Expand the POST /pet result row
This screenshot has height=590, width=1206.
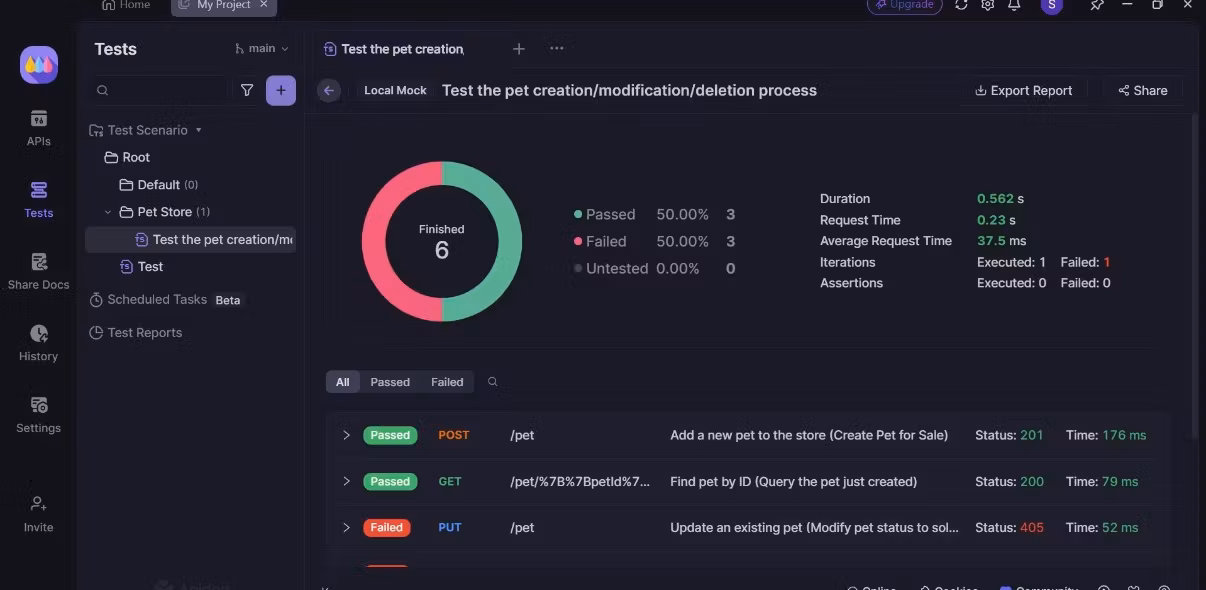click(x=346, y=435)
